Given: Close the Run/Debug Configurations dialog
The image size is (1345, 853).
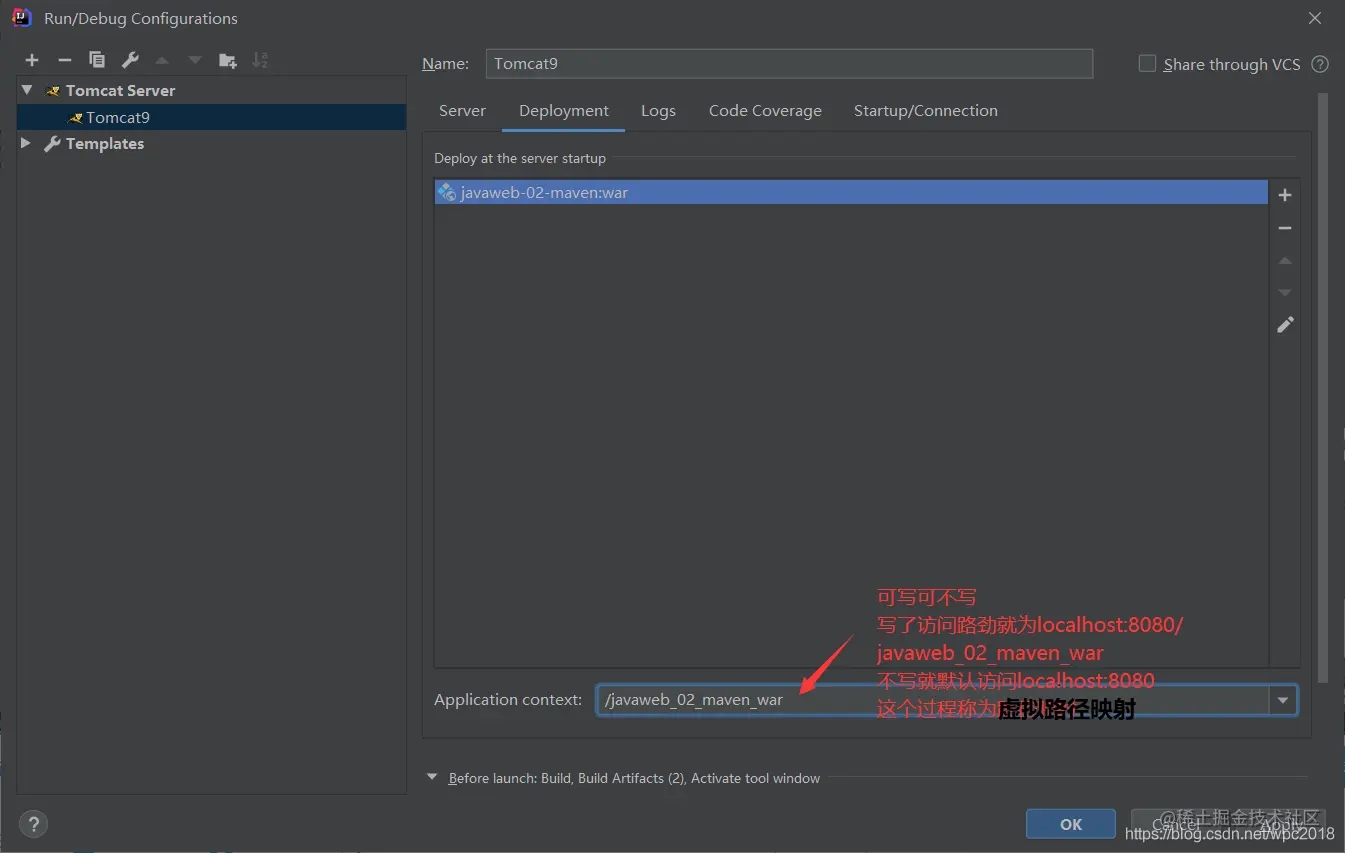Looking at the screenshot, I should point(1315,18).
